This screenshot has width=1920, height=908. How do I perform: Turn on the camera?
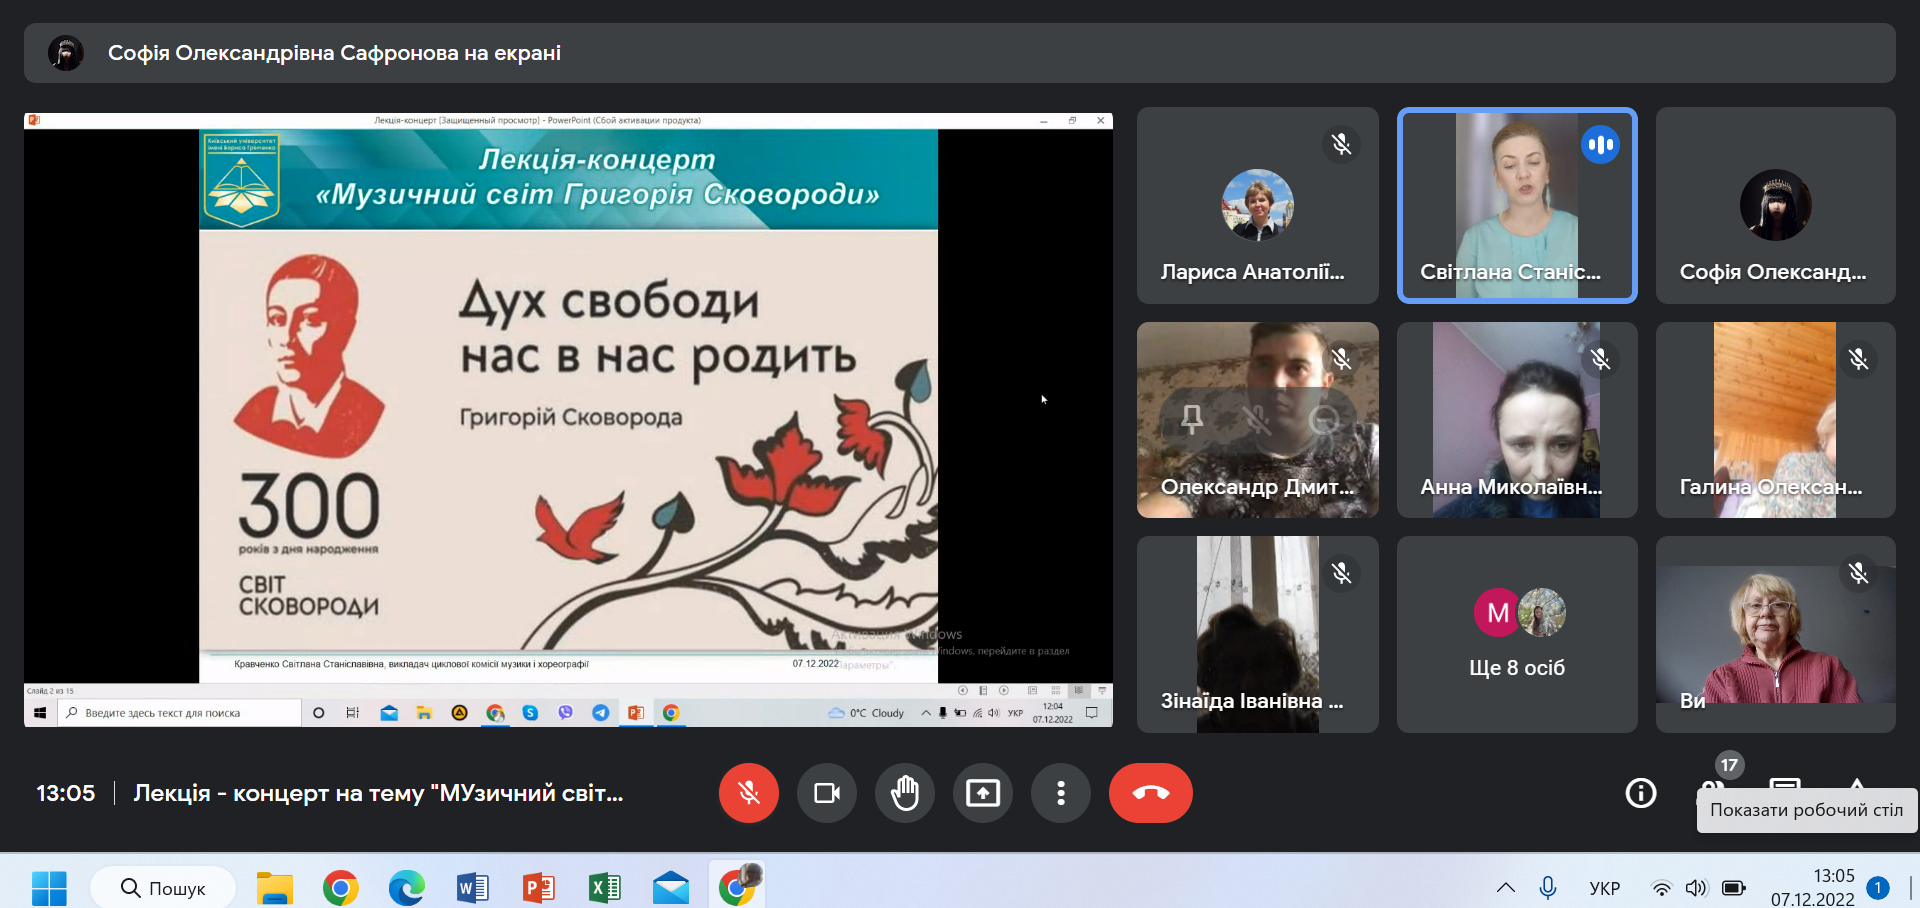tap(826, 793)
